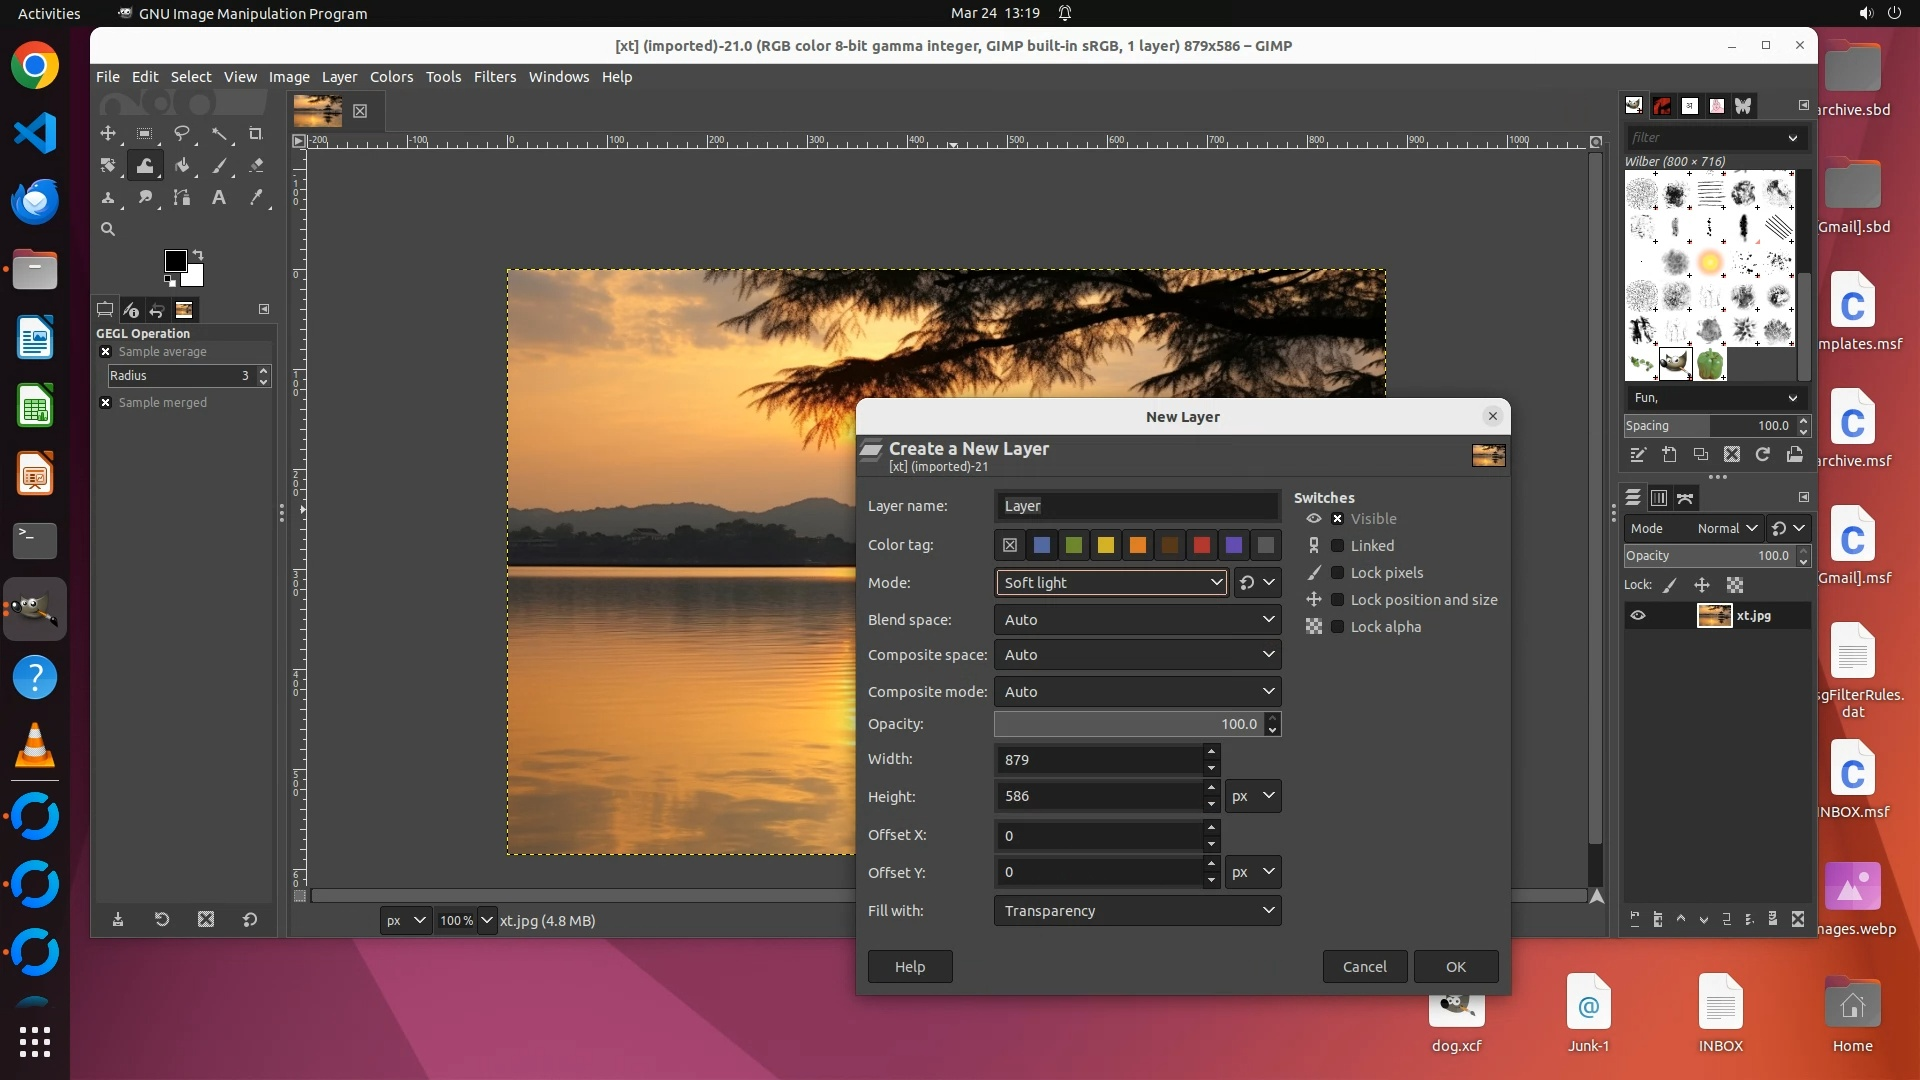Select the Bucket Fill tool

(x=181, y=166)
